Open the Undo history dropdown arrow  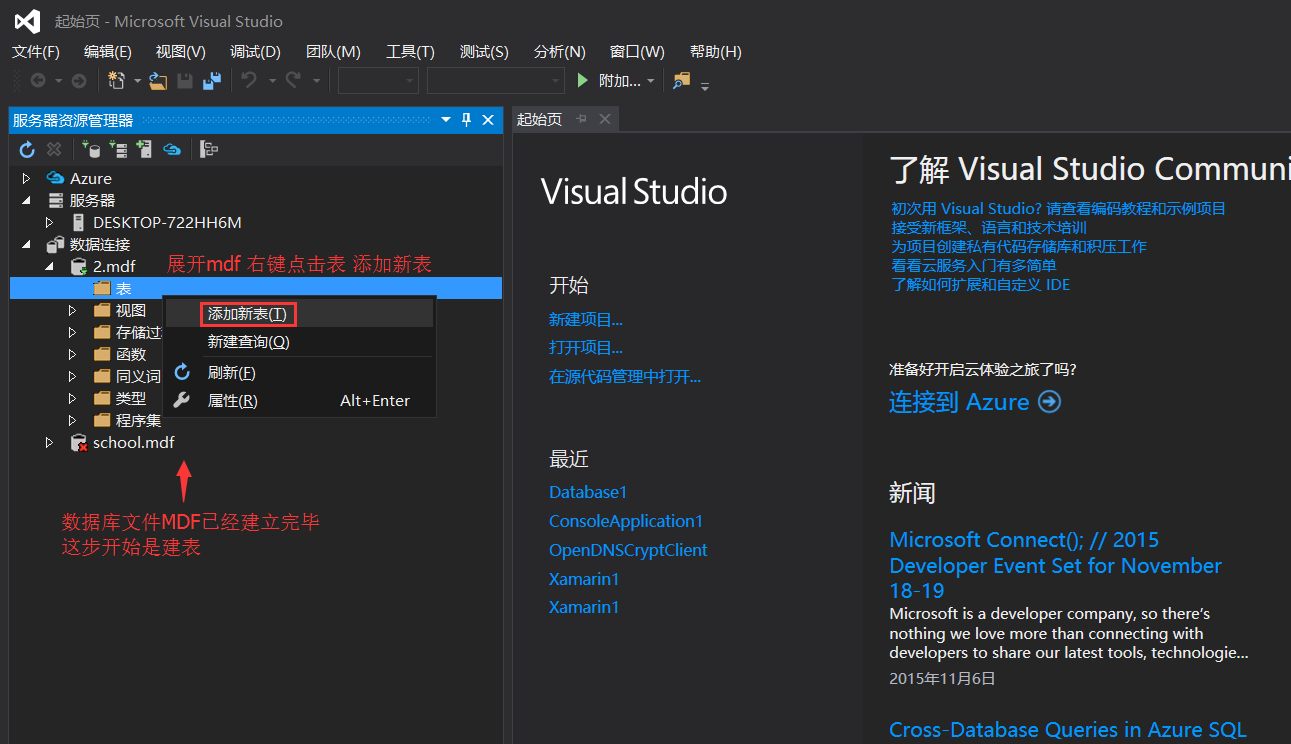tap(271, 81)
